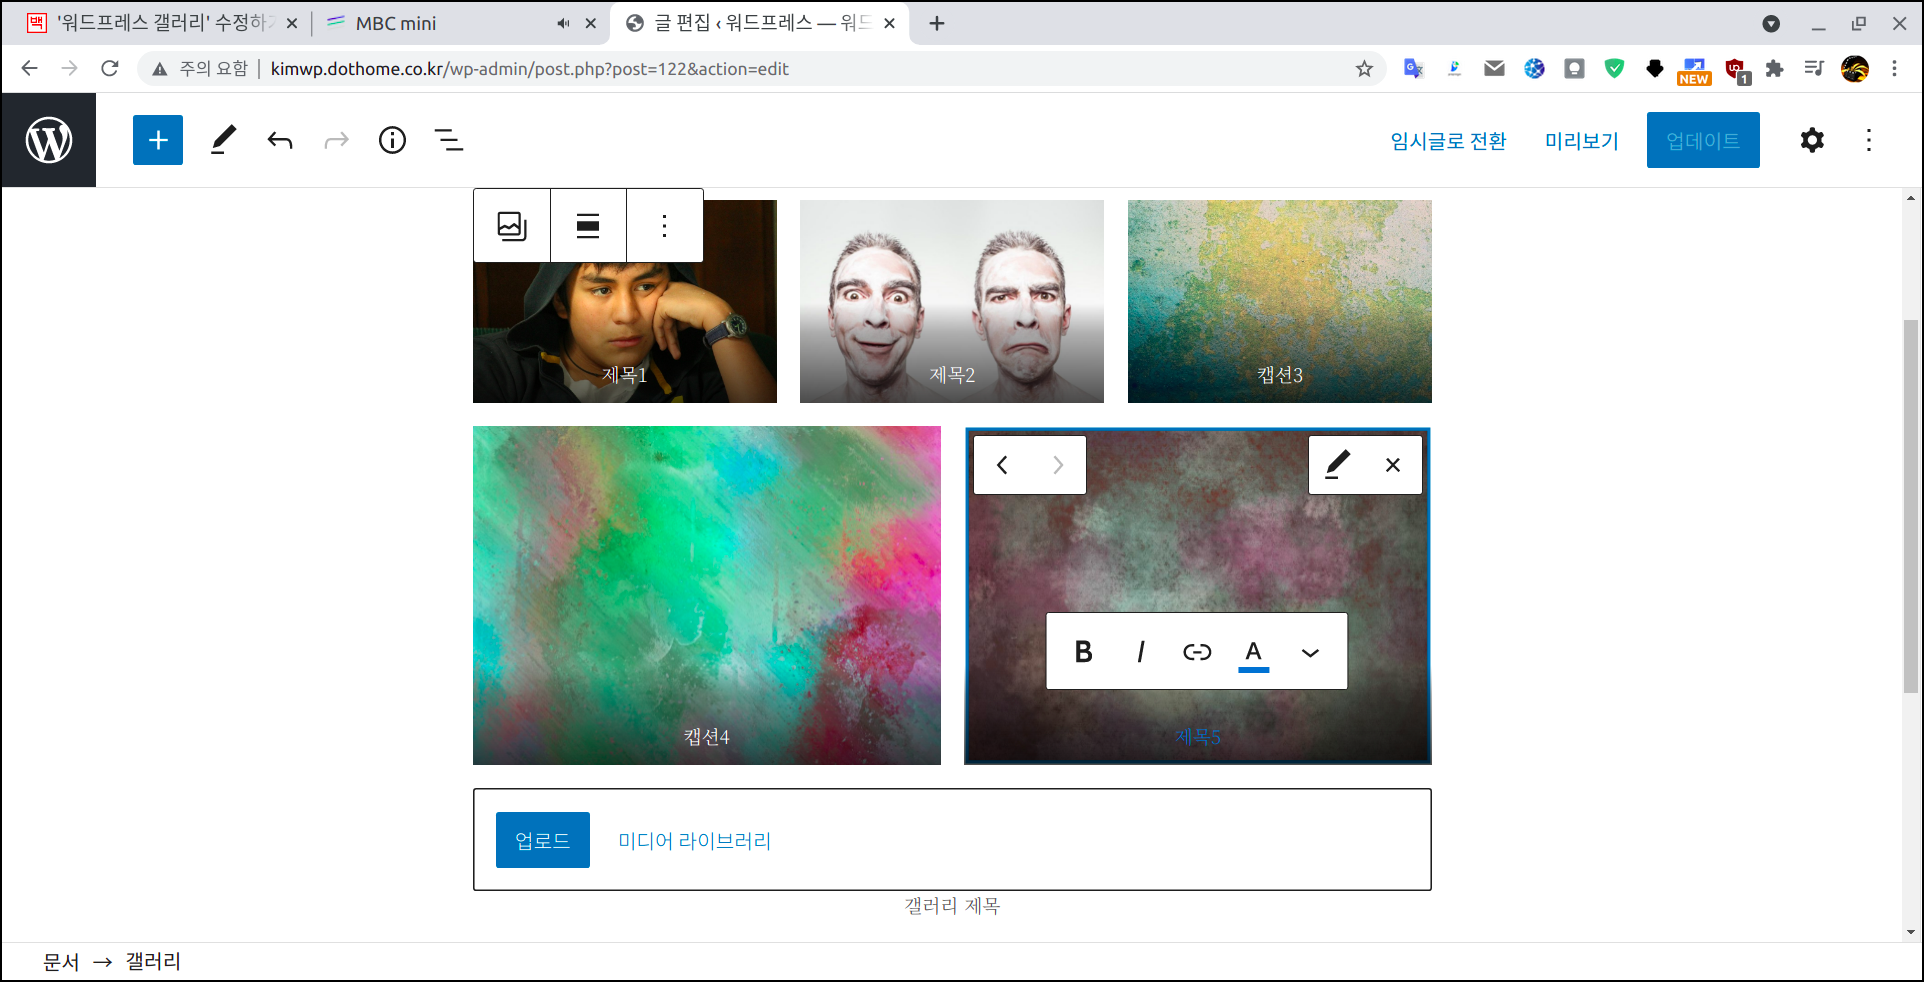Mute the MBC mini tab audio icon
This screenshot has height=982, width=1924.
[x=563, y=23]
